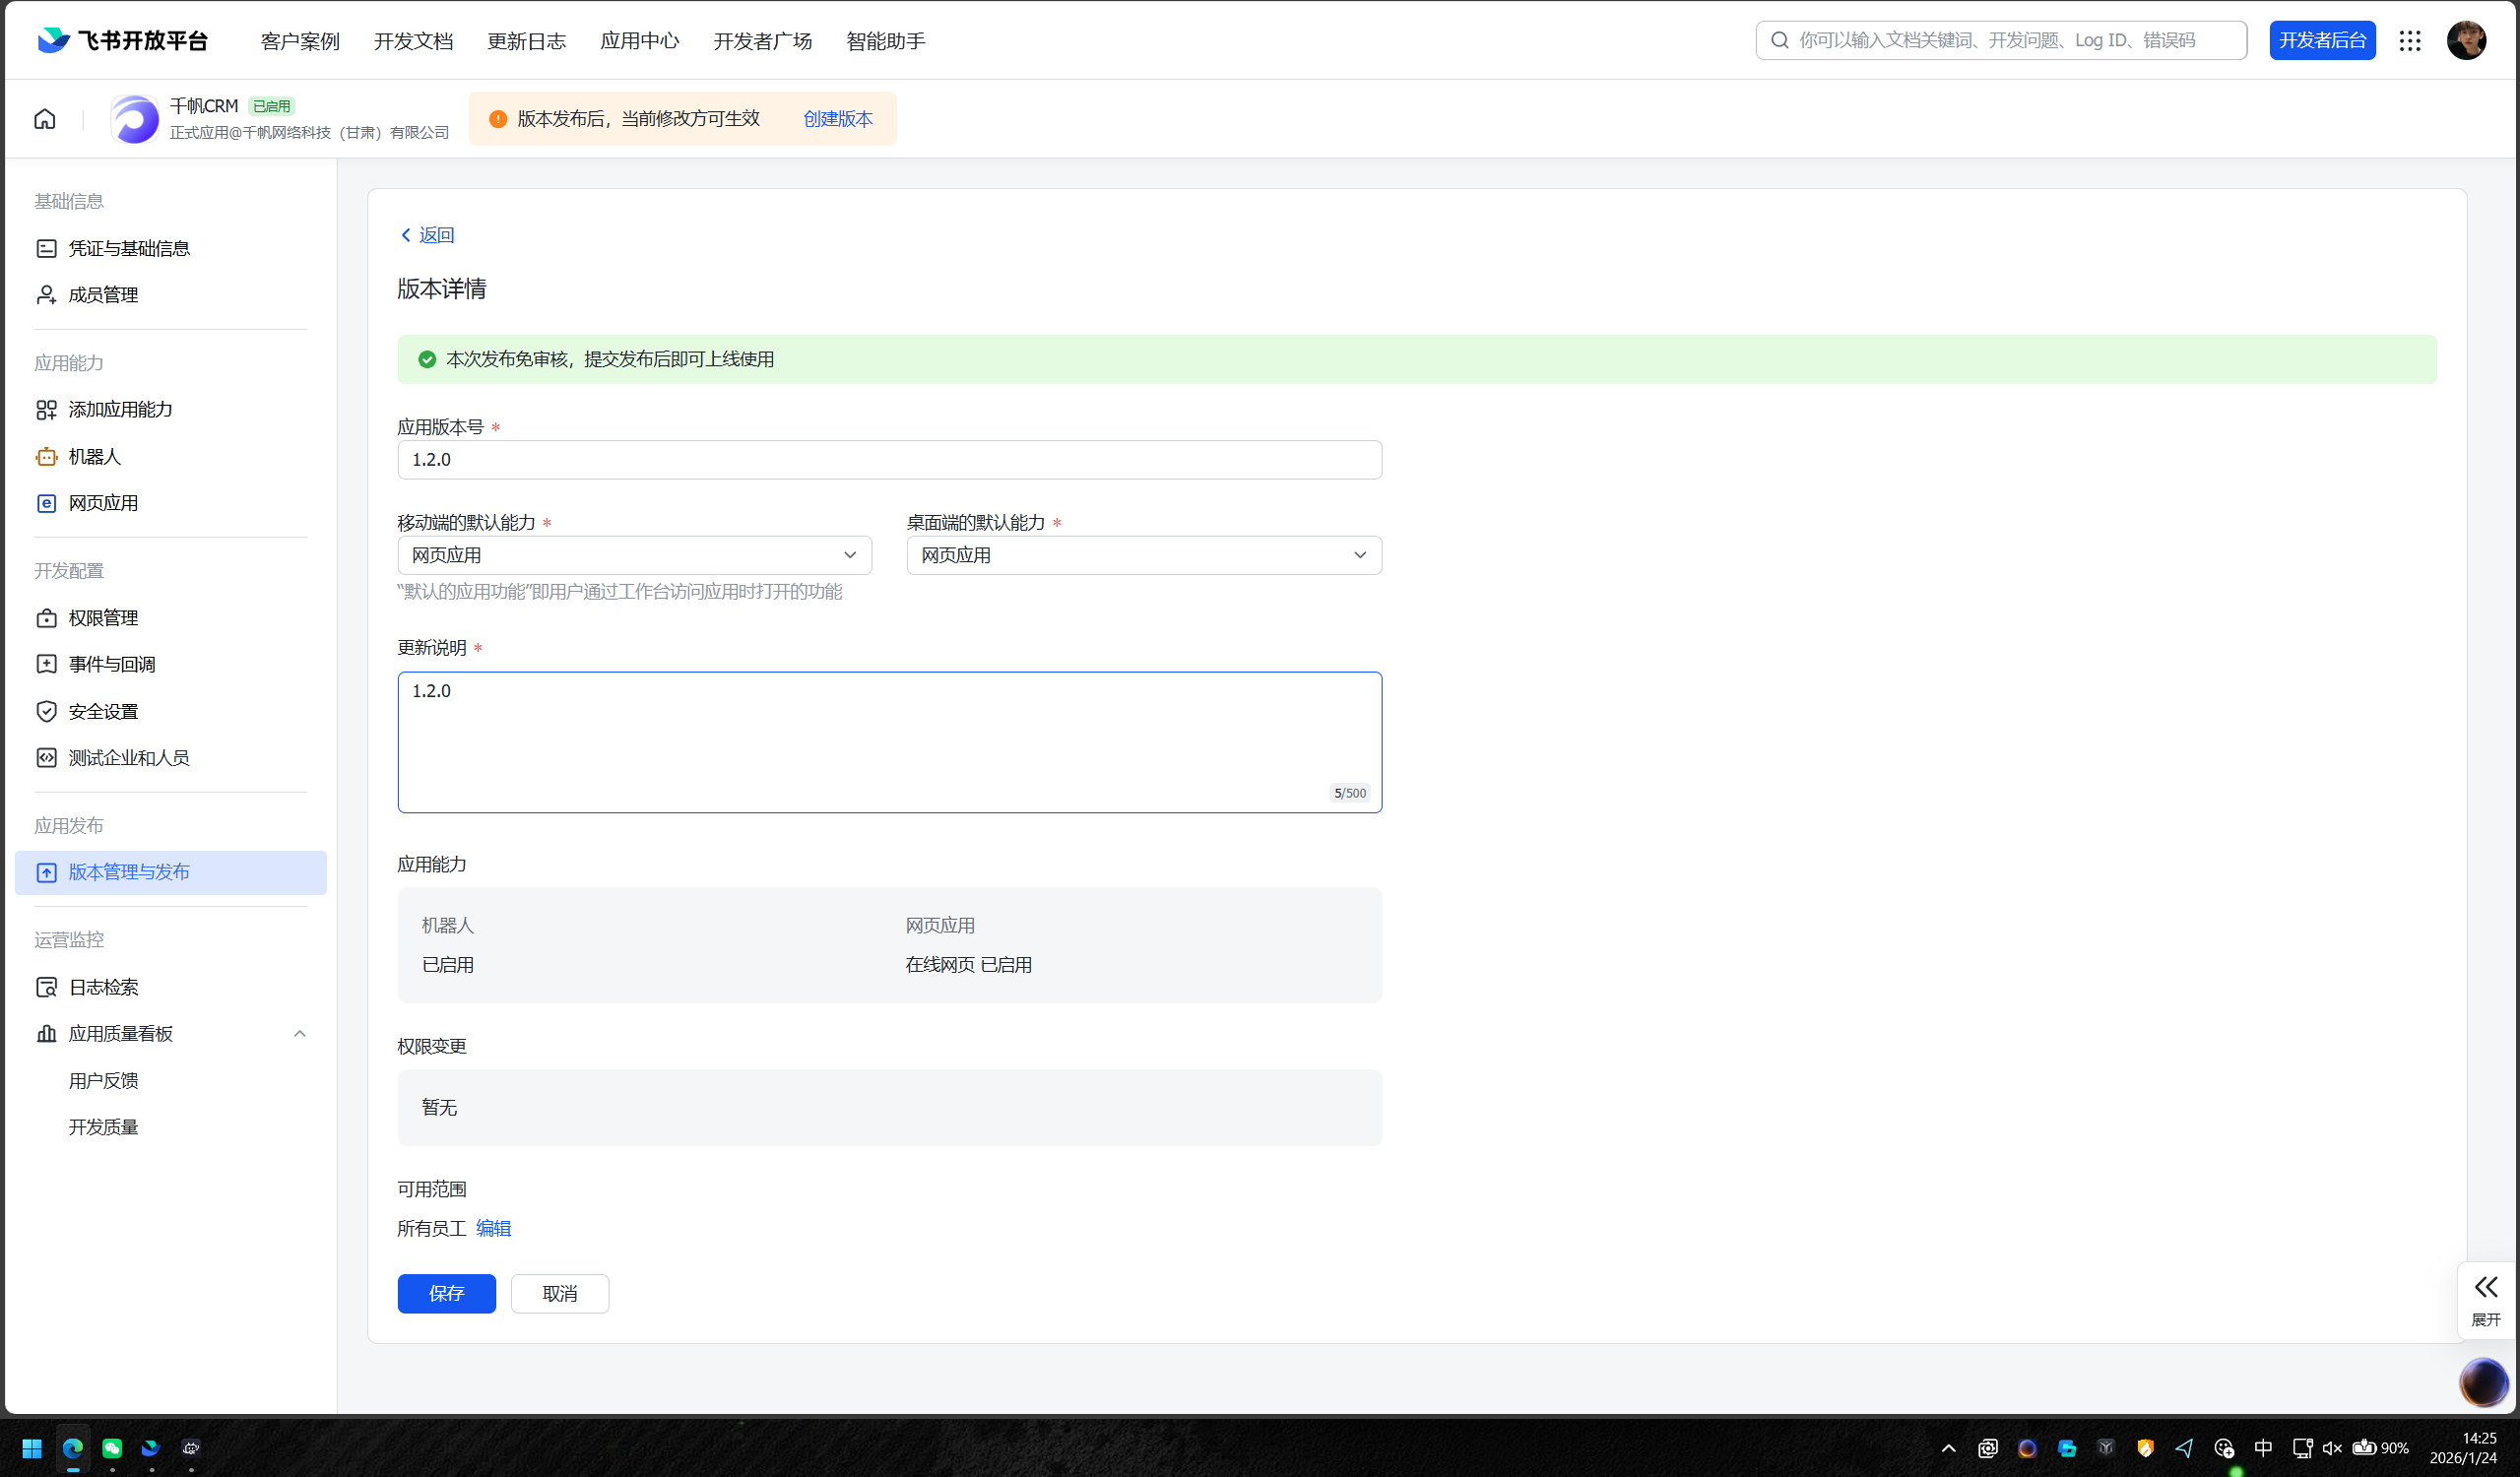Image resolution: width=2520 pixels, height=1477 pixels.
Task: Click into the 应用版本号 input field
Action: tap(889, 460)
